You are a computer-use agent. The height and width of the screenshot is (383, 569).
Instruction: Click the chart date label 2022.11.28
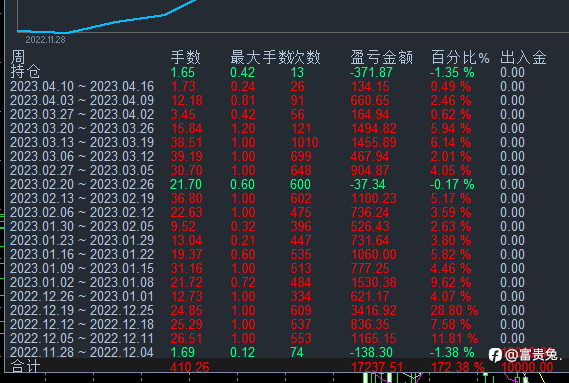pos(45,40)
